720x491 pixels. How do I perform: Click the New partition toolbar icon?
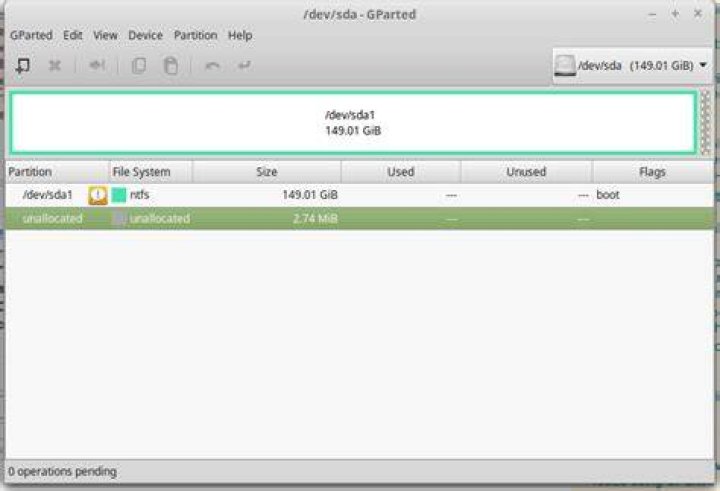pos(22,66)
